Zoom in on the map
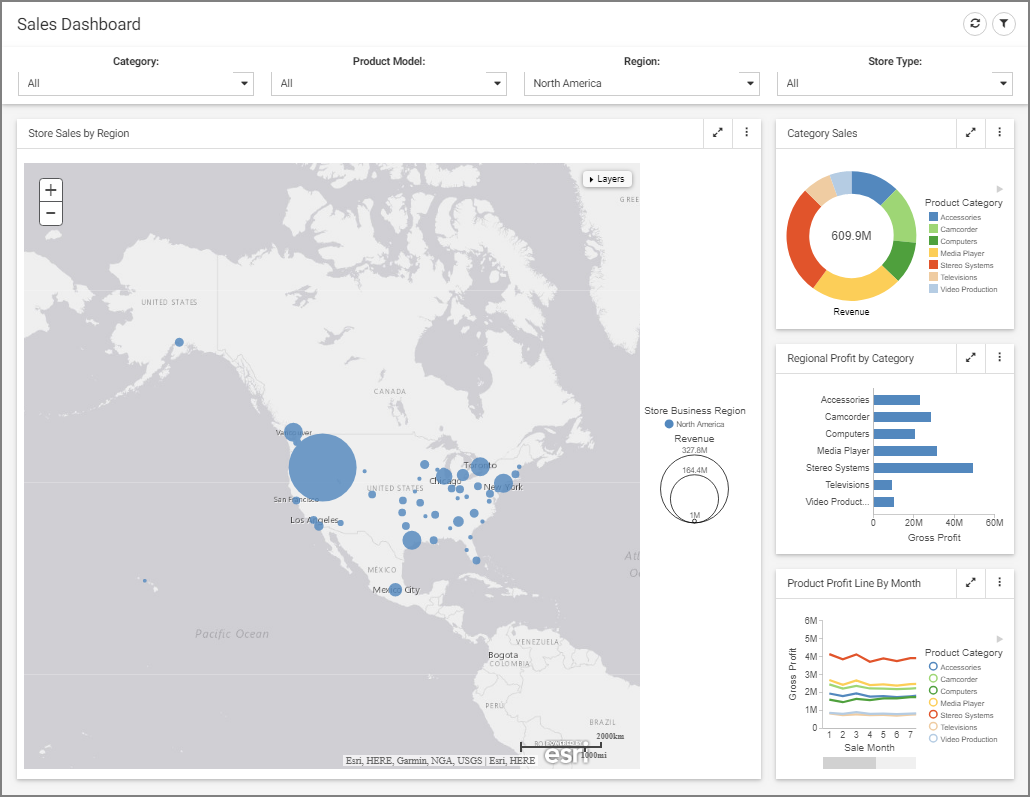Image resolution: width=1030 pixels, height=797 pixels. coord(51,190)
